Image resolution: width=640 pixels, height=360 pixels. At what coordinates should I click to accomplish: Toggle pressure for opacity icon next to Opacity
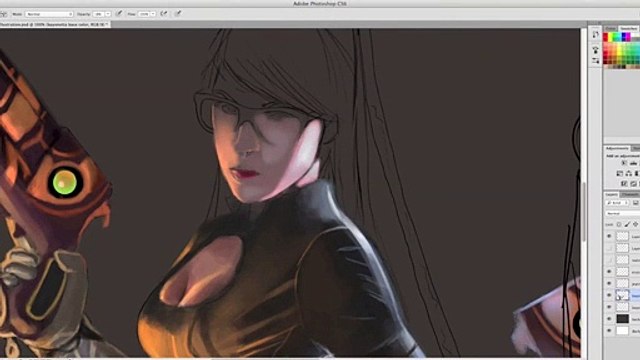point(119,13)
